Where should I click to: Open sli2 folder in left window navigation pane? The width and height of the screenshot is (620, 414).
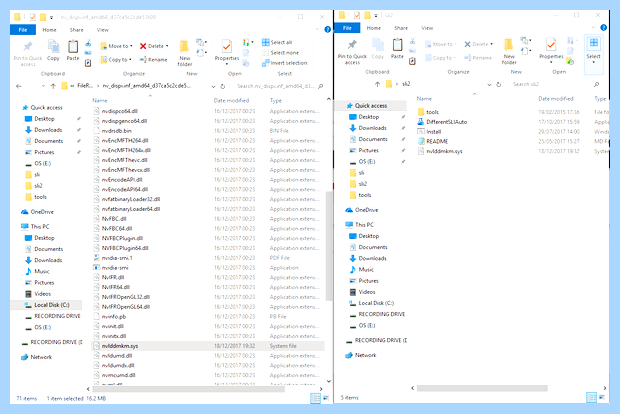coord(34,185)
